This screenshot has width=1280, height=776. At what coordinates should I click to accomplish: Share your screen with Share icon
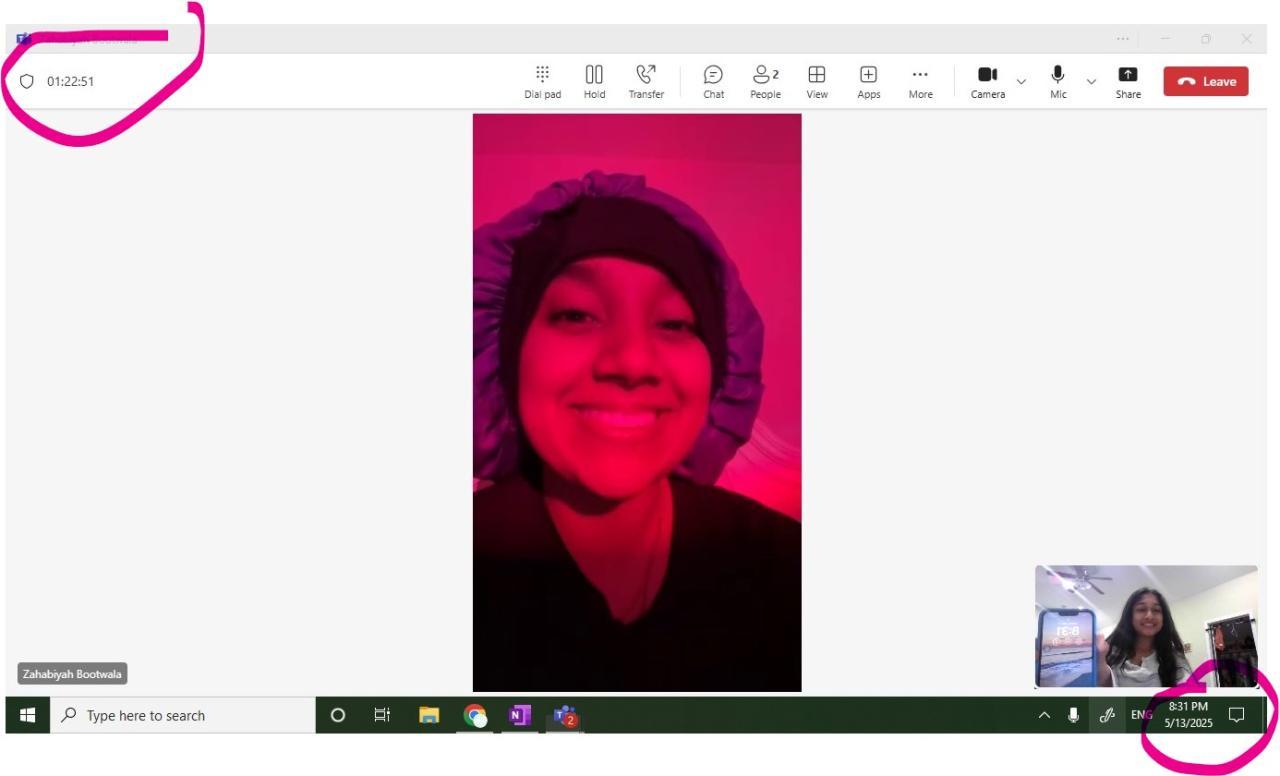1128,81
